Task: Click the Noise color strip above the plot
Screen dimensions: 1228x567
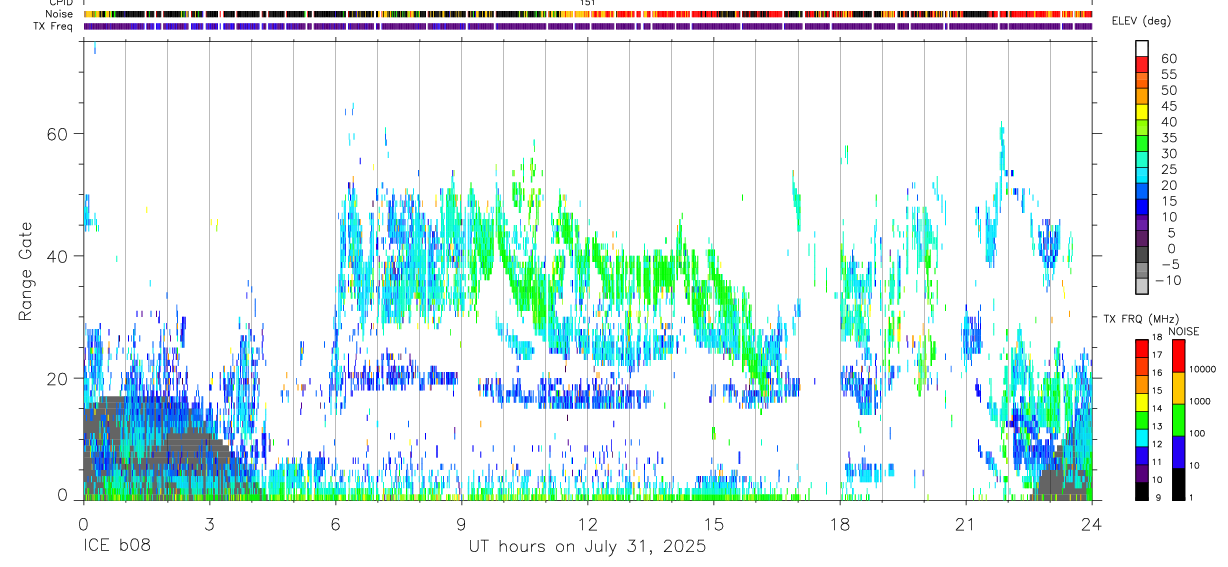Action: point(588,14)
